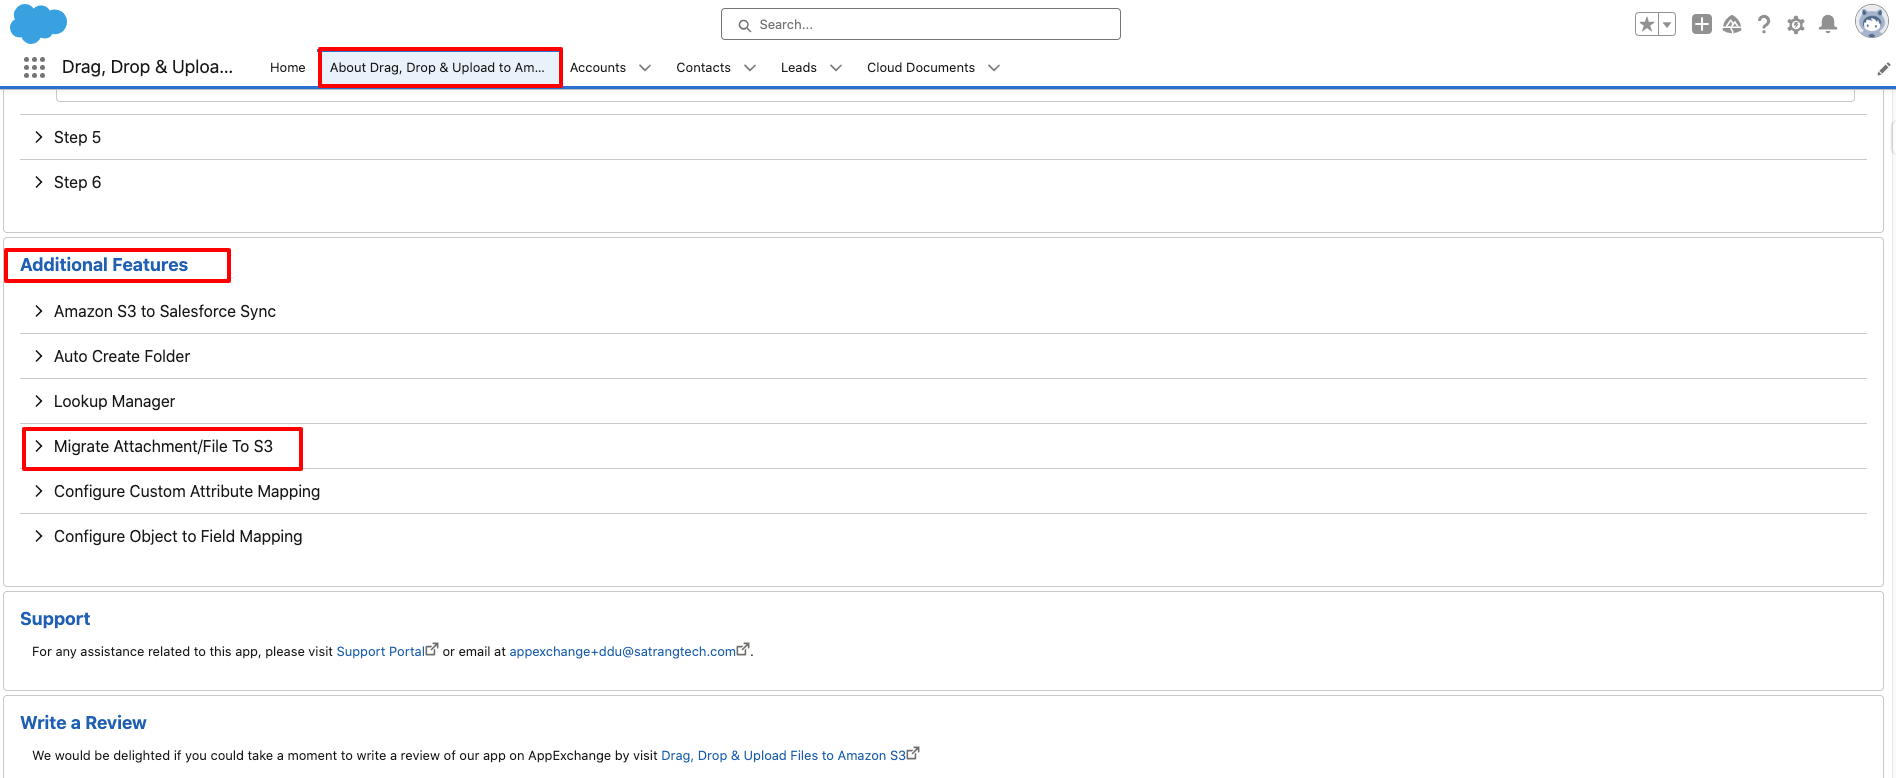Screen dimensions: 1896x778
Task: Expand Auto Create Folder section
Action: [x=943, y=356]
